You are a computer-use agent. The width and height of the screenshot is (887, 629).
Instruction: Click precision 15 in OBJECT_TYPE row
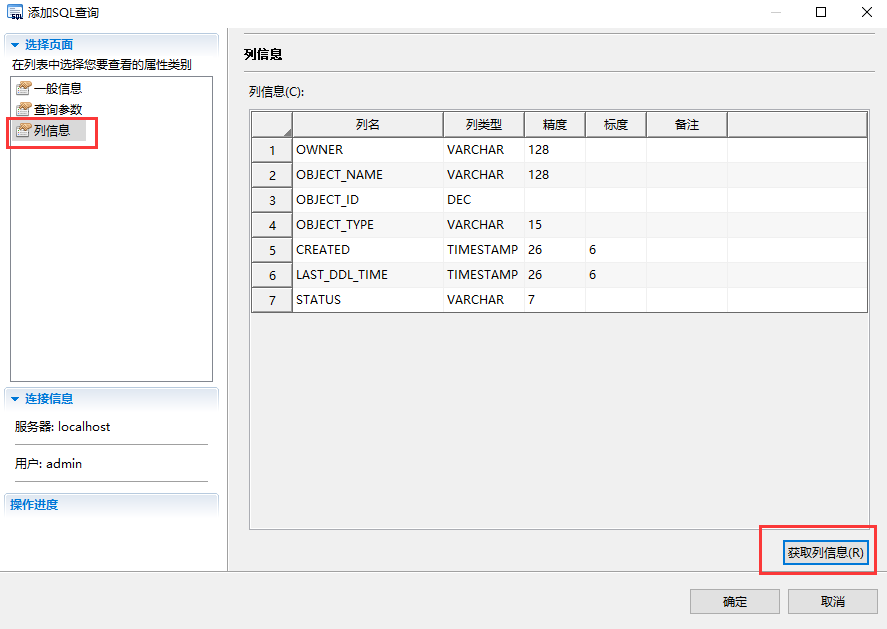555,225
